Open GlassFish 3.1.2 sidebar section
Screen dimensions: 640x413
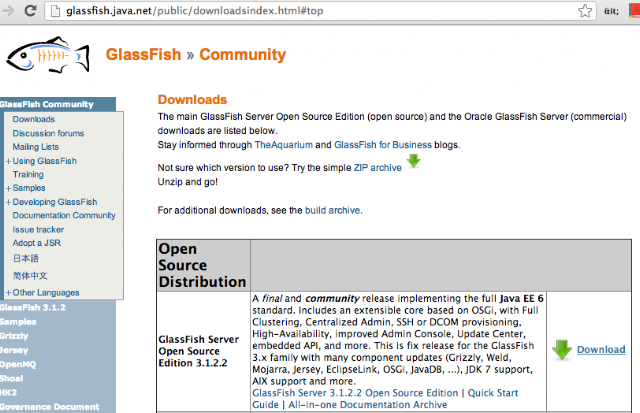tap(33, 307)
